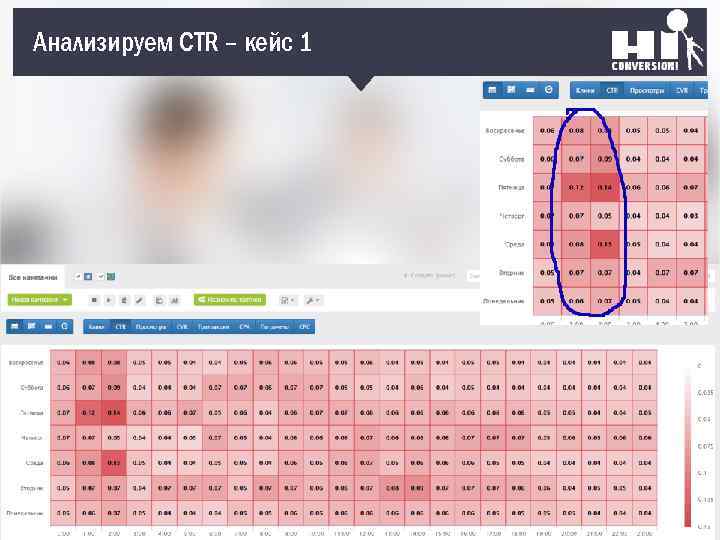Switch to the tab between CPA and CPC
This screenshot has height=540, width=720.
pyautogui.click(x=274, y=327)
